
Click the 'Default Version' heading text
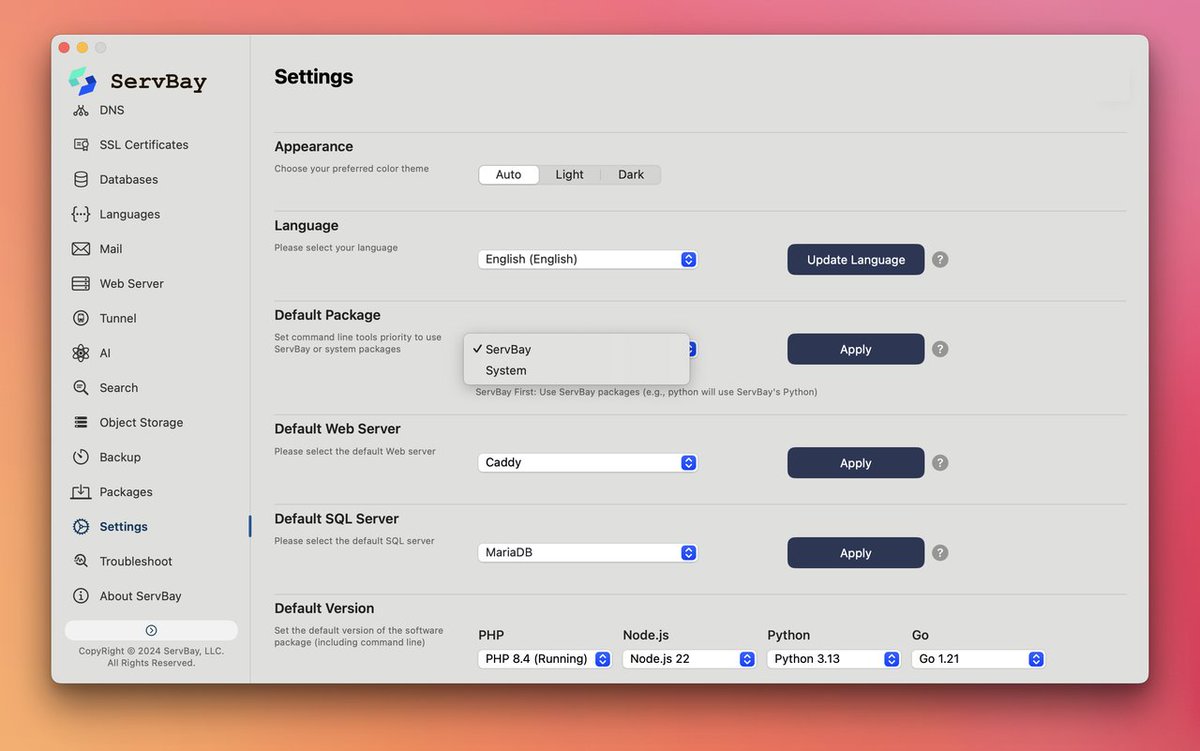pos(324,608)
